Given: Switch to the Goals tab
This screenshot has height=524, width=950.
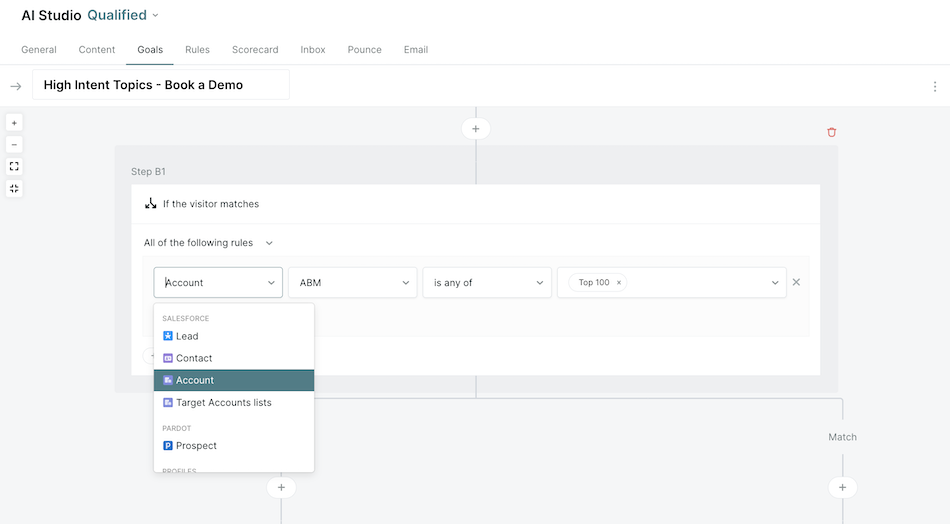Looking at the screenshot, I should (x=150, y=50).
